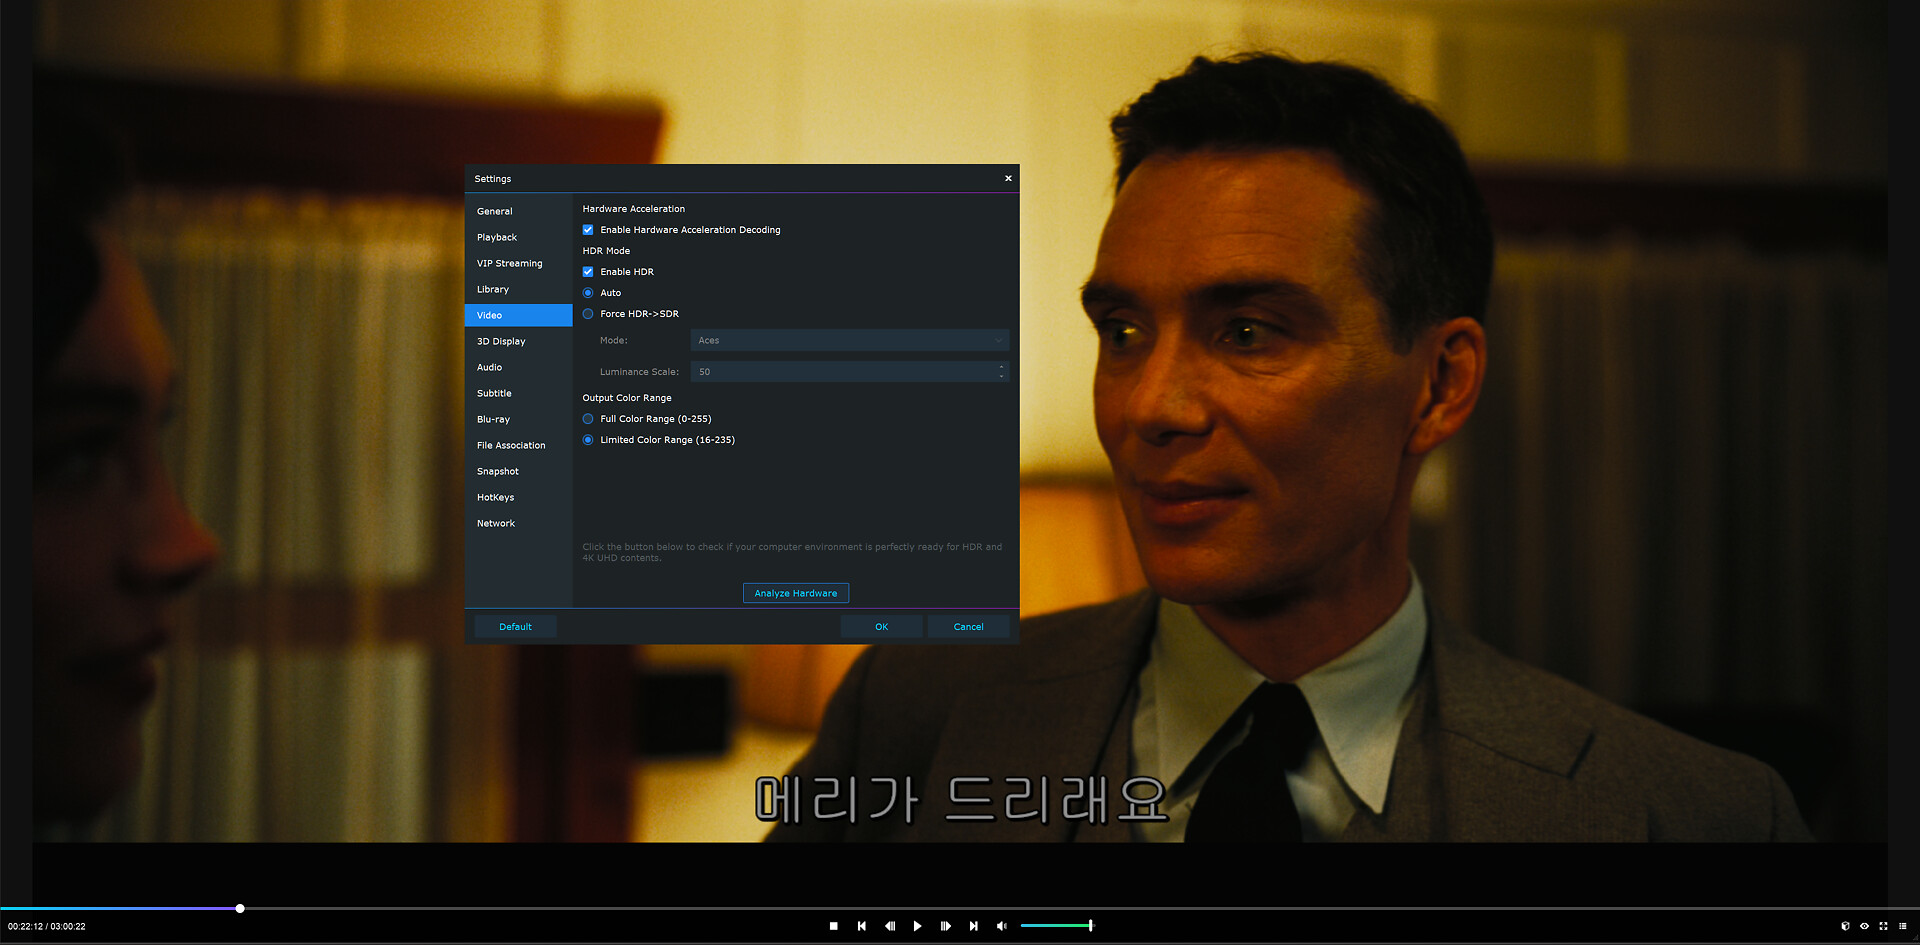Open the Audio settings section
Screen dimensions: 1920x945
coord(489,368)
